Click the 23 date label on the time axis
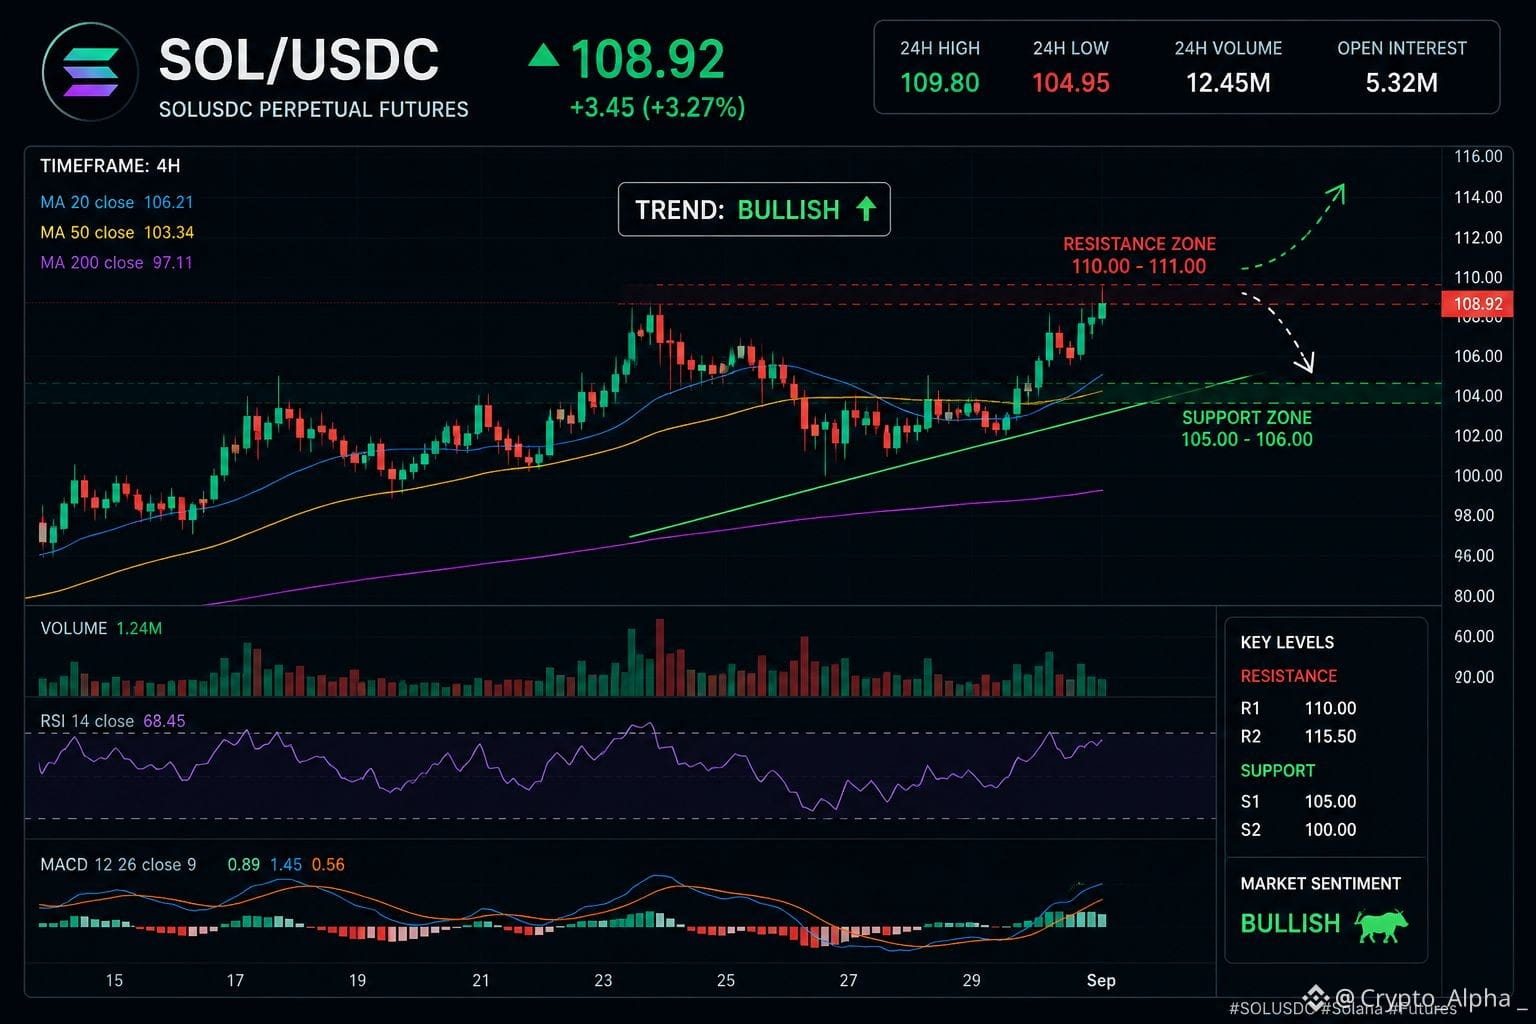Screen dimensions: 1536x1024 (603, 980)
